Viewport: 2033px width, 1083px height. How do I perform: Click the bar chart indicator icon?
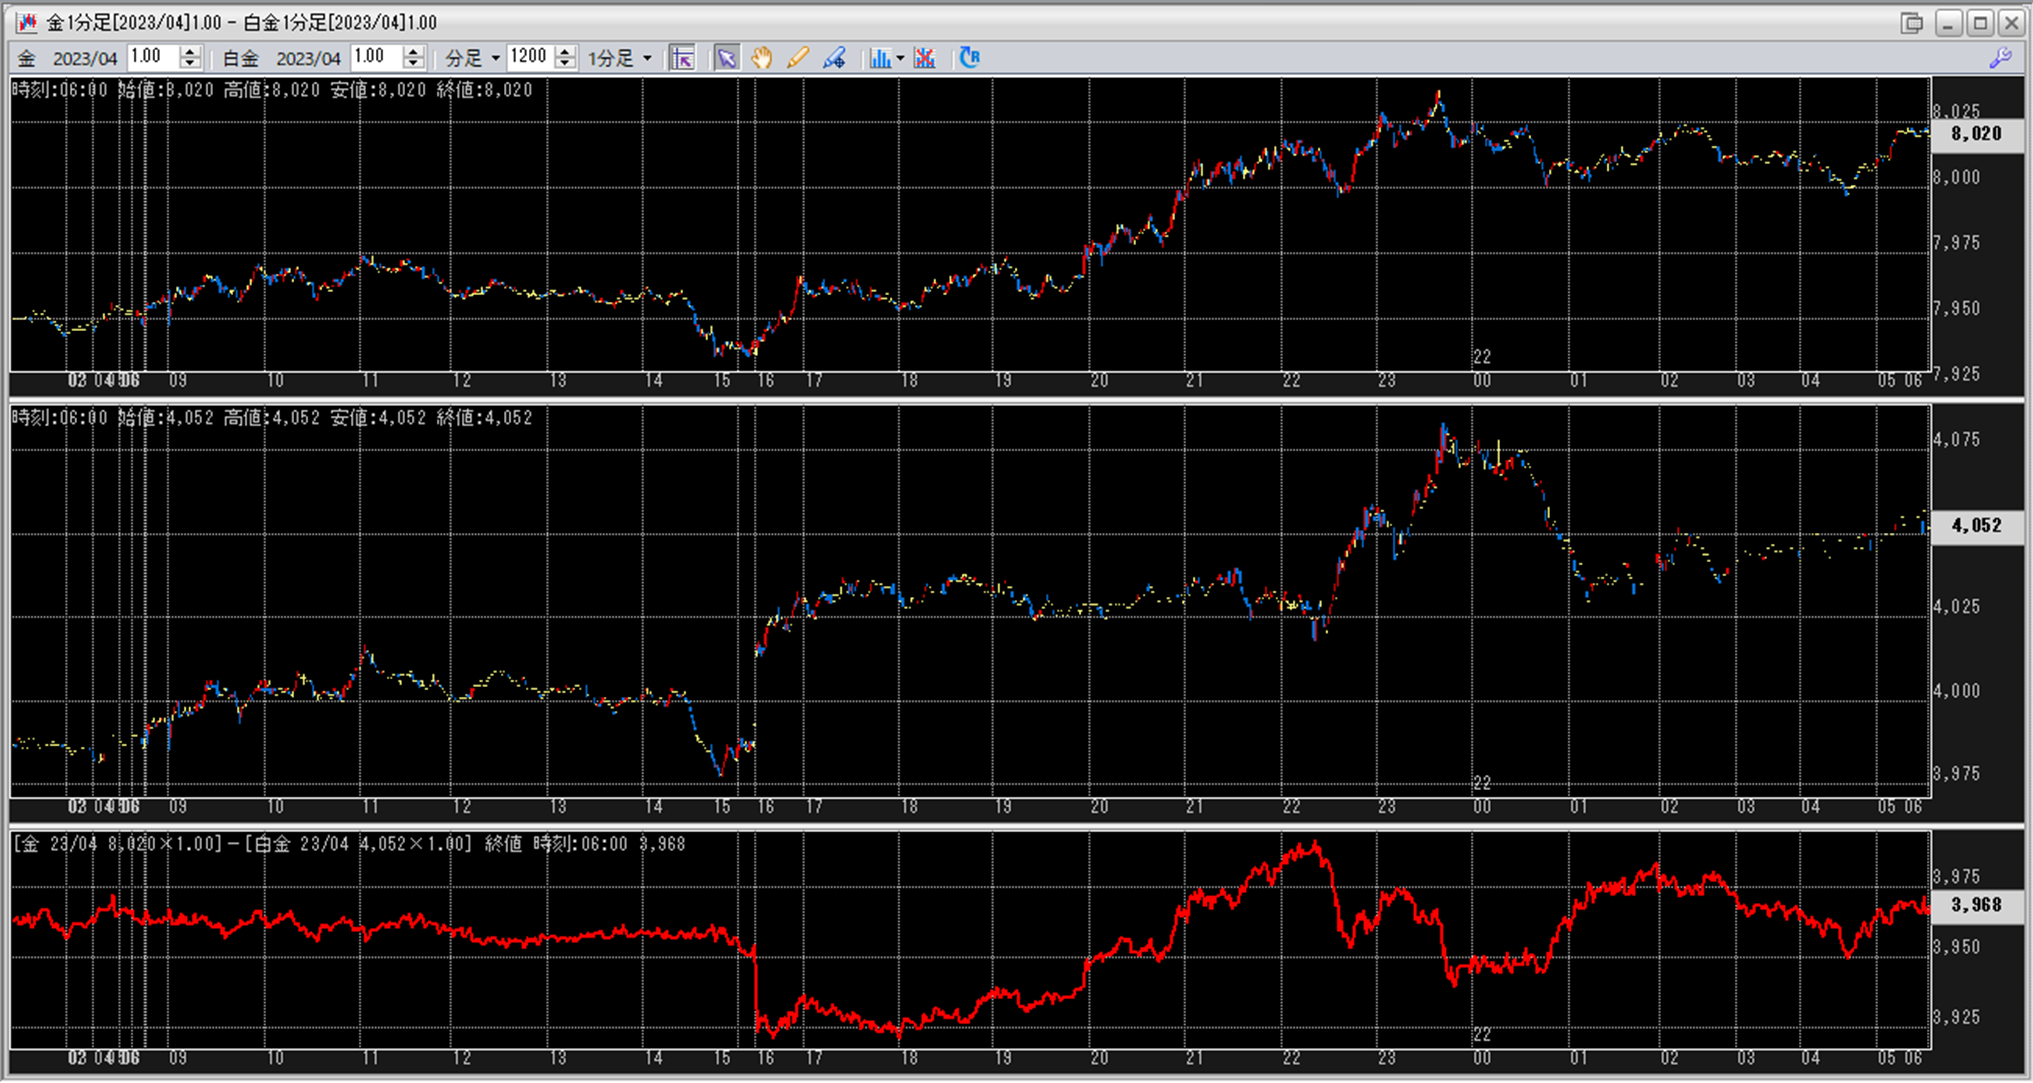879,58
